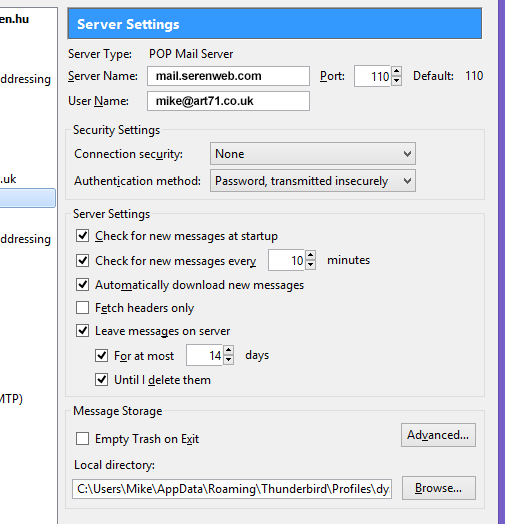Disable 'Automatically download new messages'
505x524 pixels.
coord(82,285)
